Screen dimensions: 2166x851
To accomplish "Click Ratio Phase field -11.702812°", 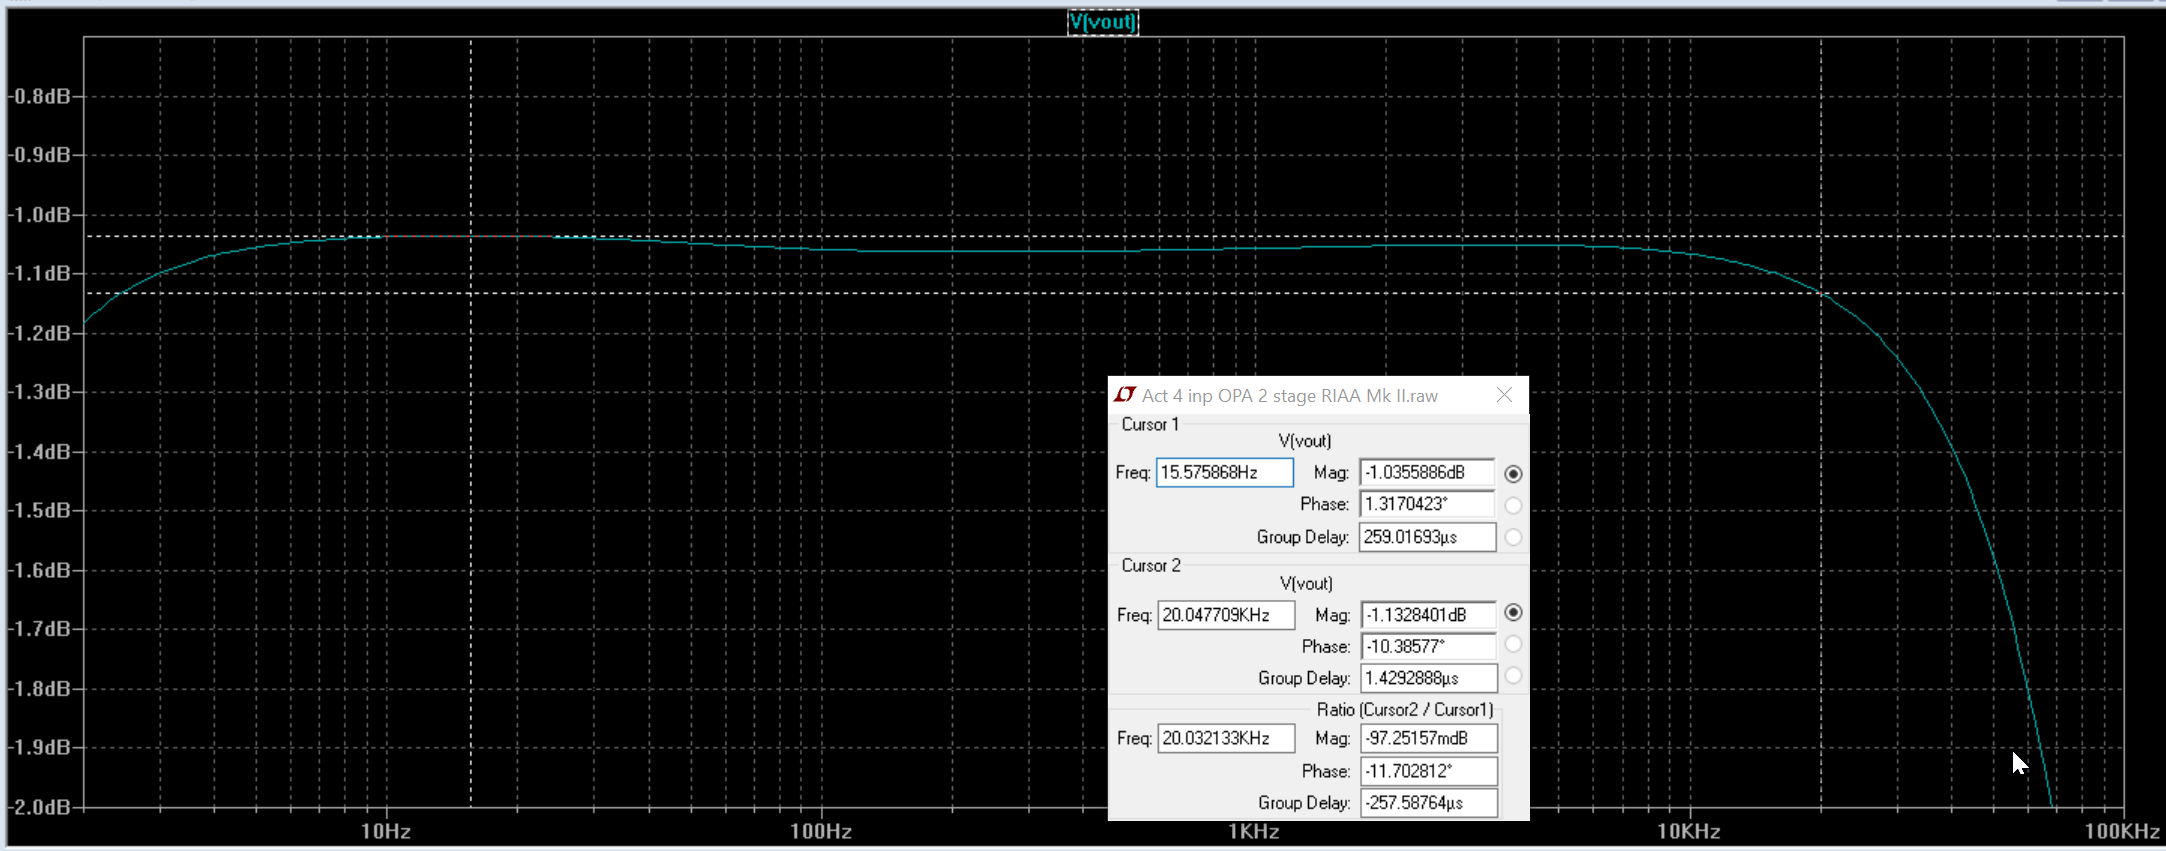I will click(x=1429, y=771).
